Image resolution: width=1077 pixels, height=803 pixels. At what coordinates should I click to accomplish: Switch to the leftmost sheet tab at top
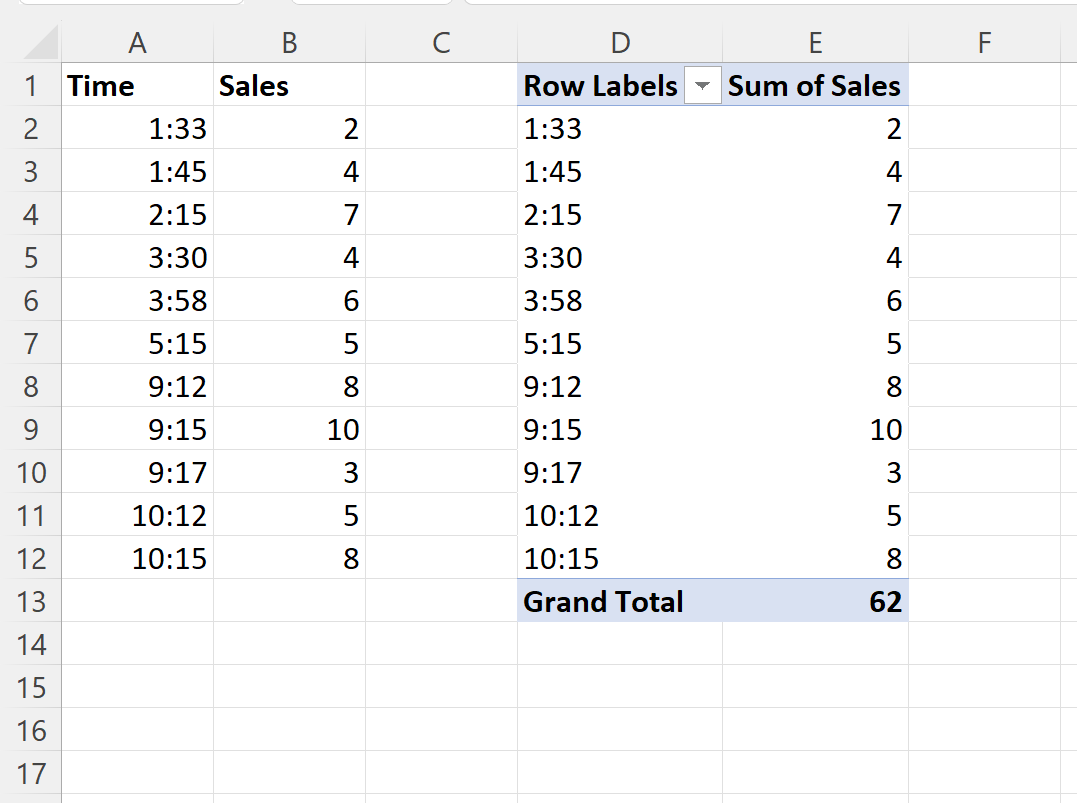130,3
